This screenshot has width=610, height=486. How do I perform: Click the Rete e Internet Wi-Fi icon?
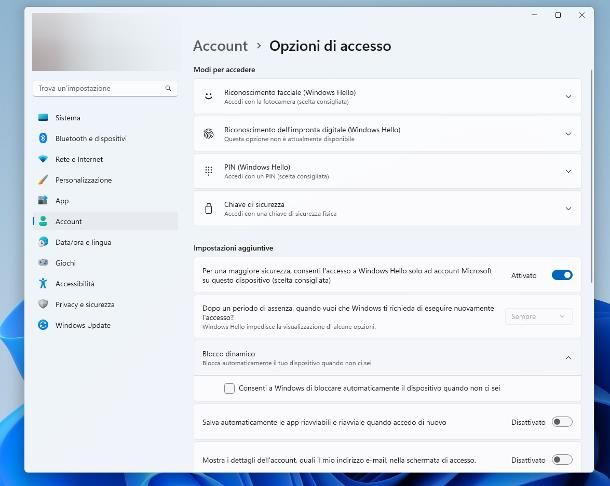43,159
